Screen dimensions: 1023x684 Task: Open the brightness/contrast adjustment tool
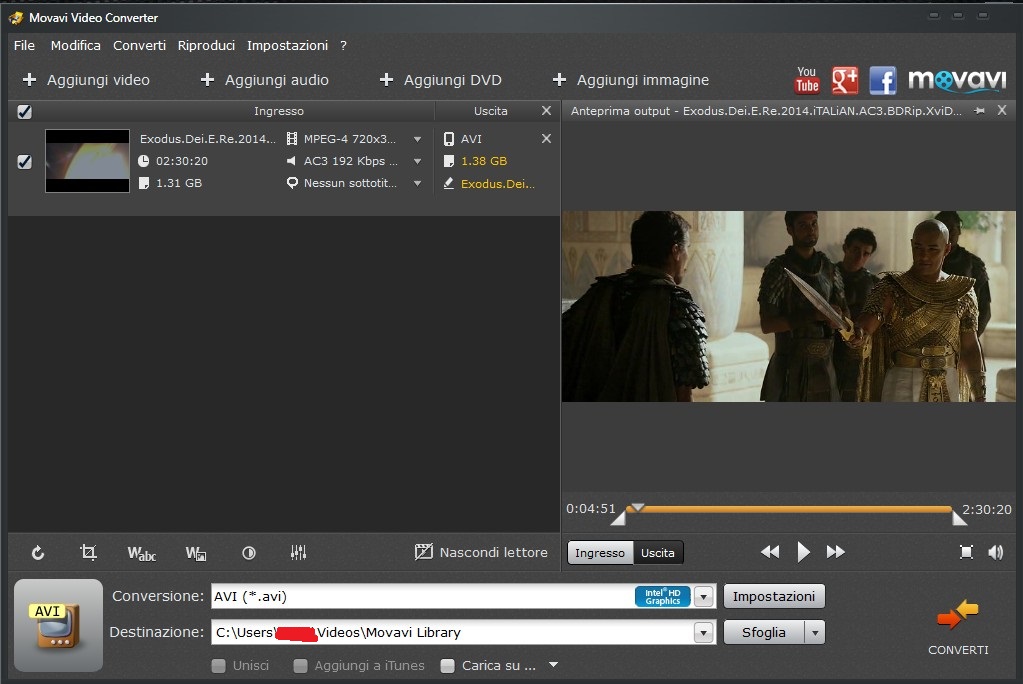249,553
